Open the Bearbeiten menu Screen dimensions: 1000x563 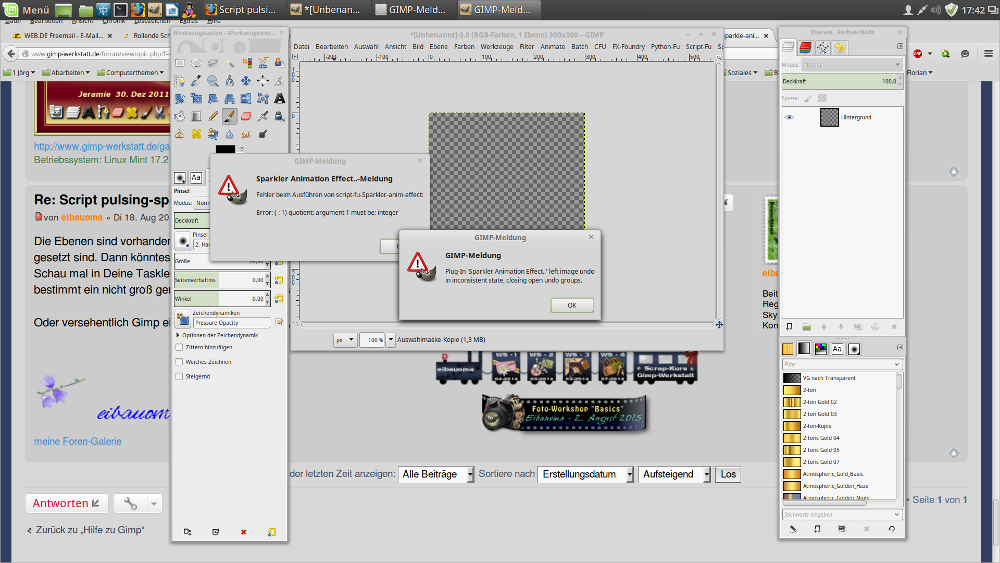[x=332, y=46]
